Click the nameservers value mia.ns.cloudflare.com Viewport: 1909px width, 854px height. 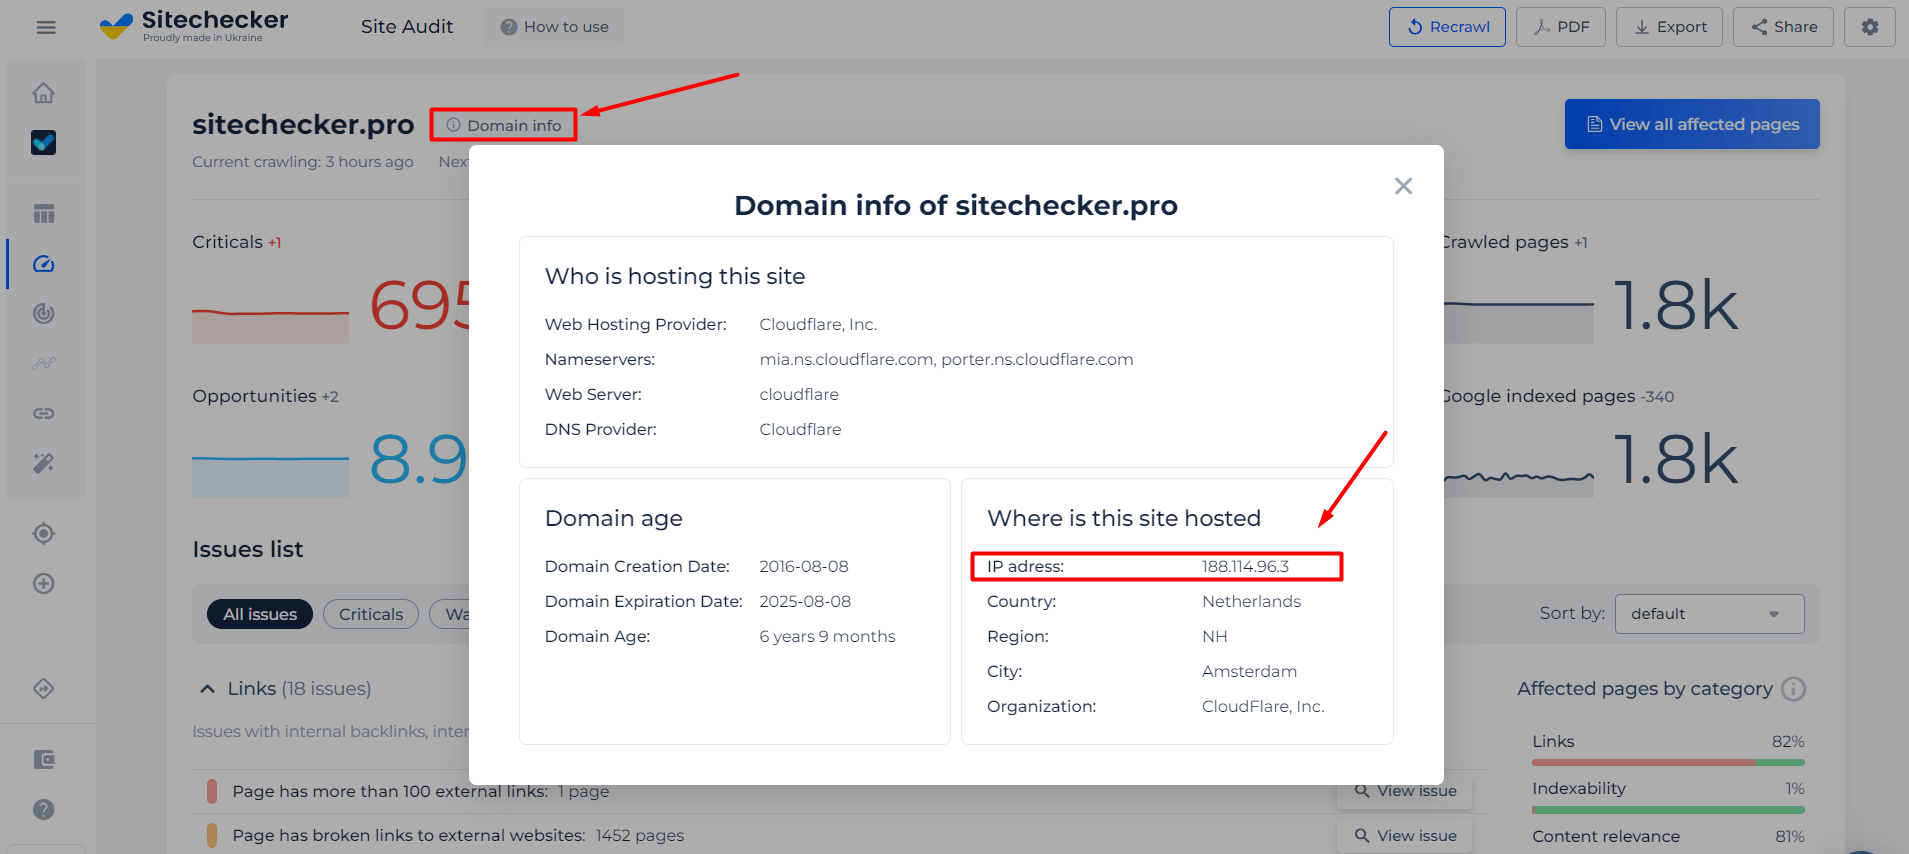(x=847, y=359)
